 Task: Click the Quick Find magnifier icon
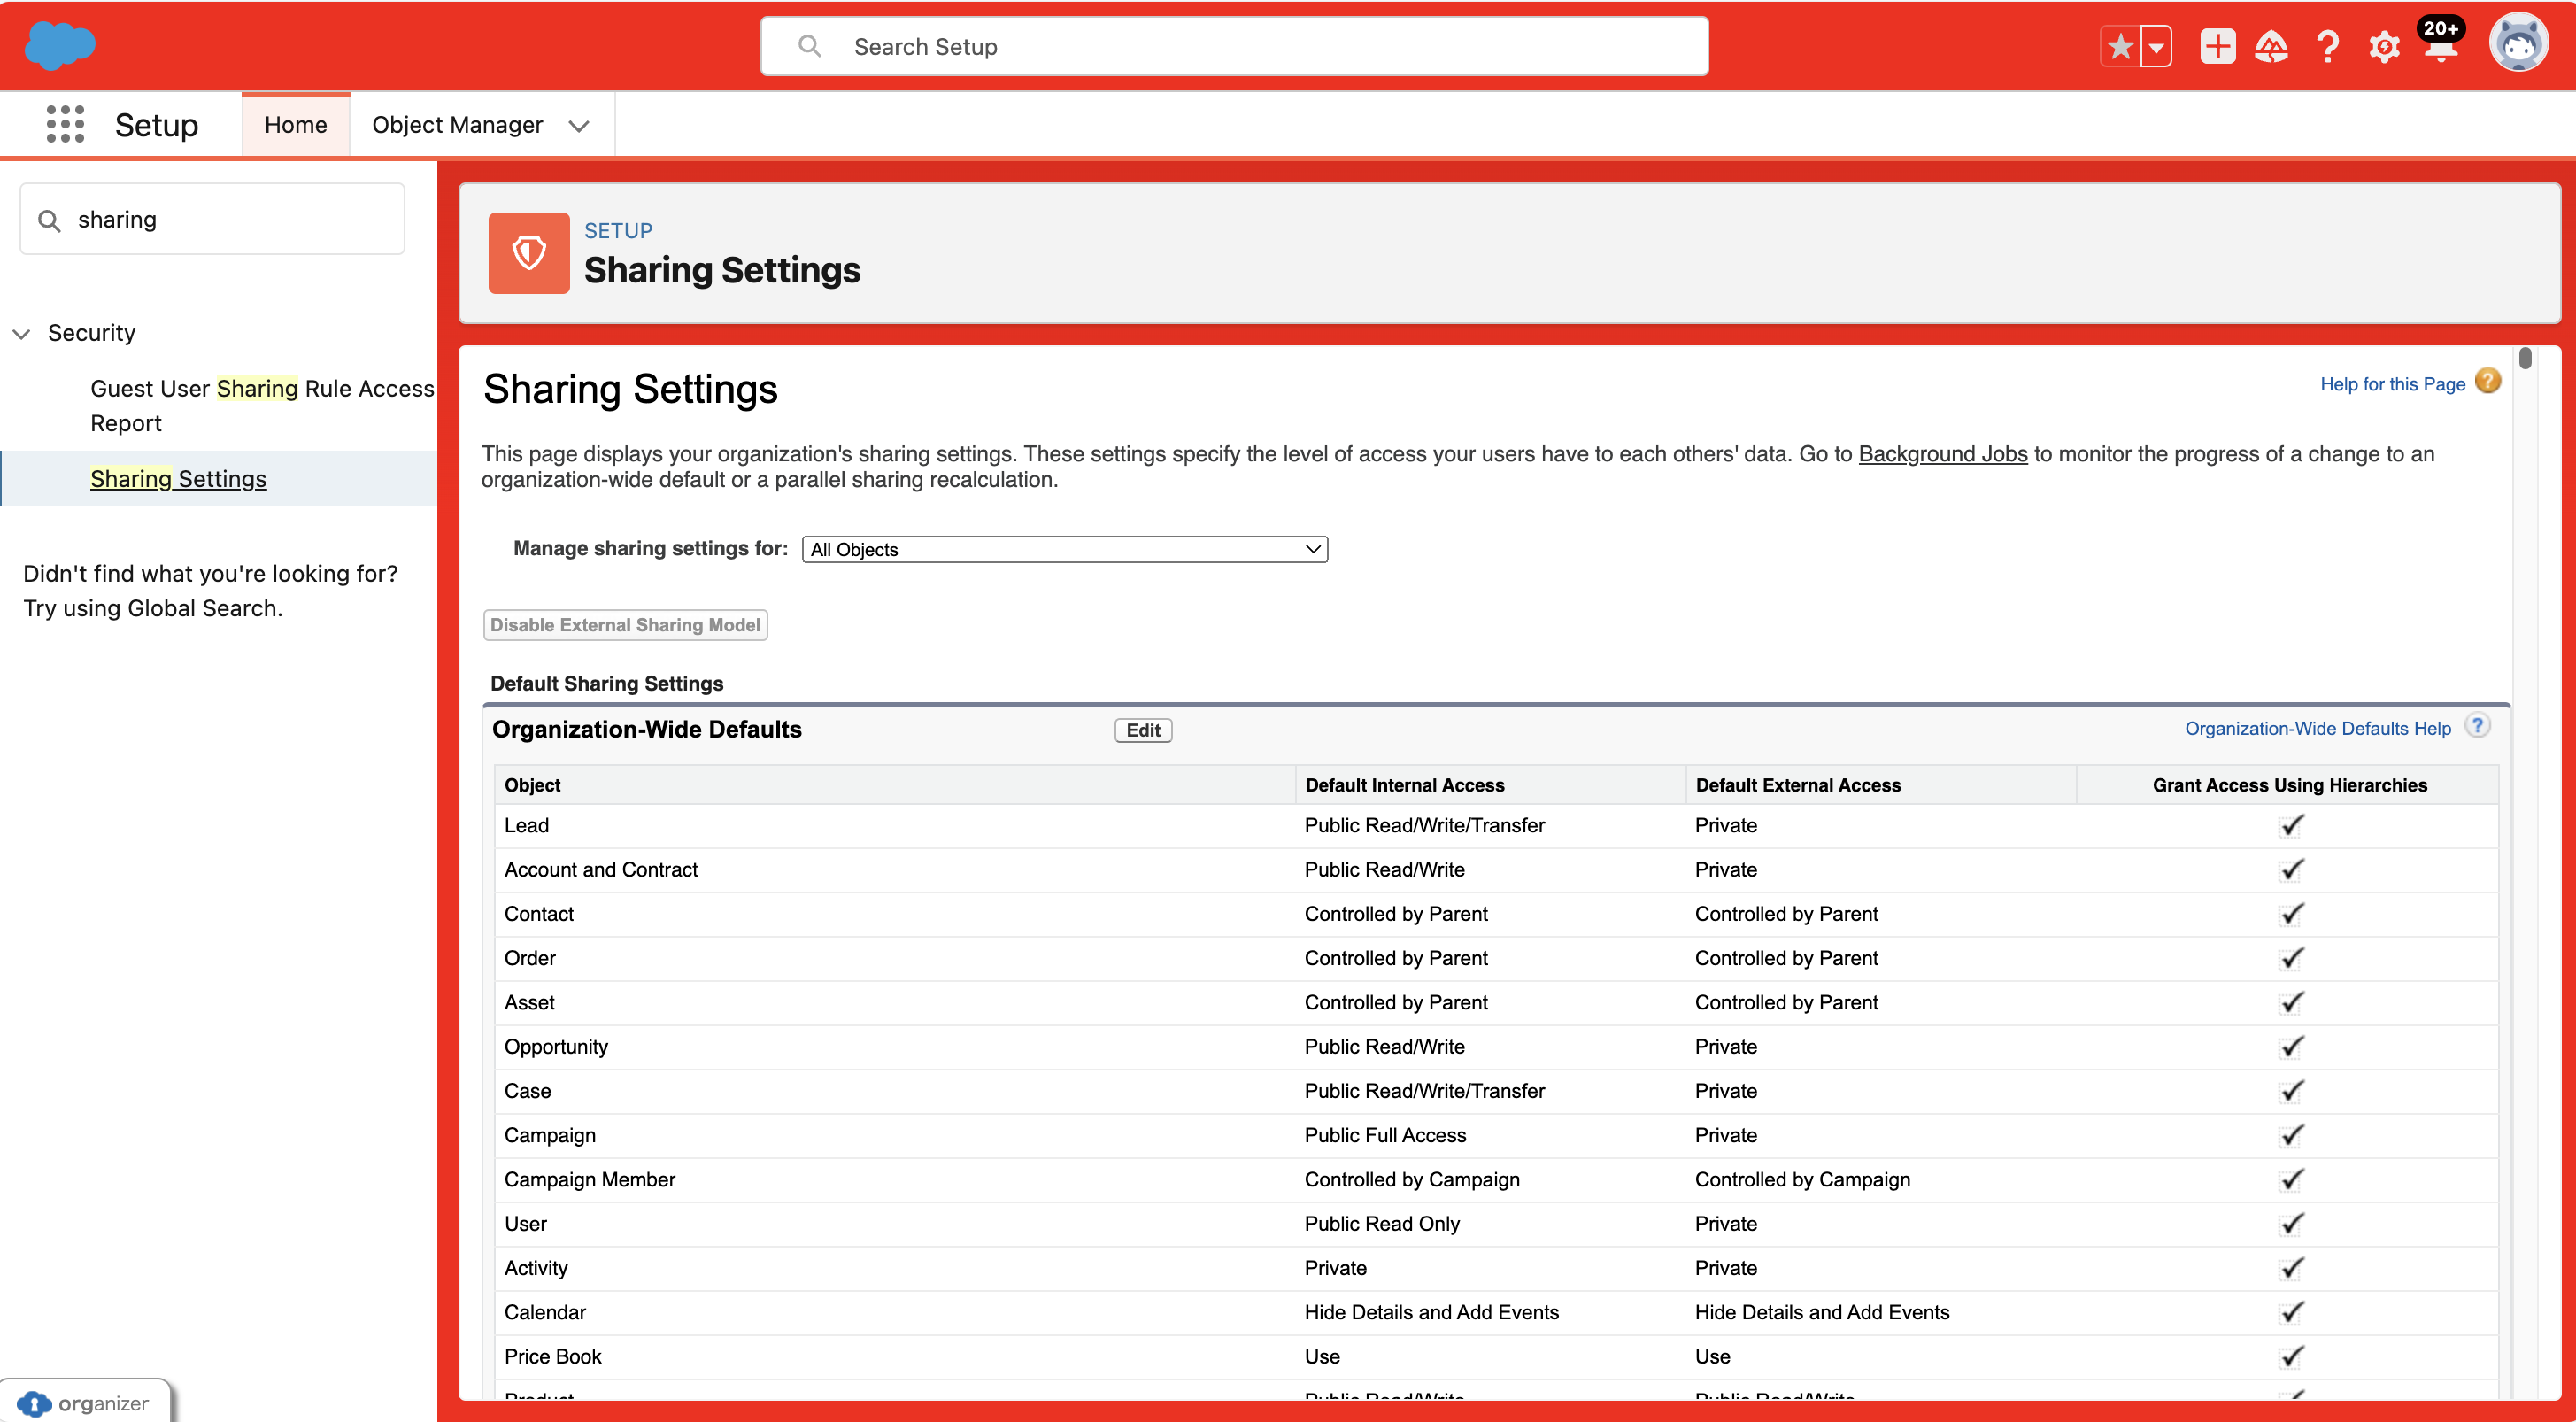click(x=49, y=220)
